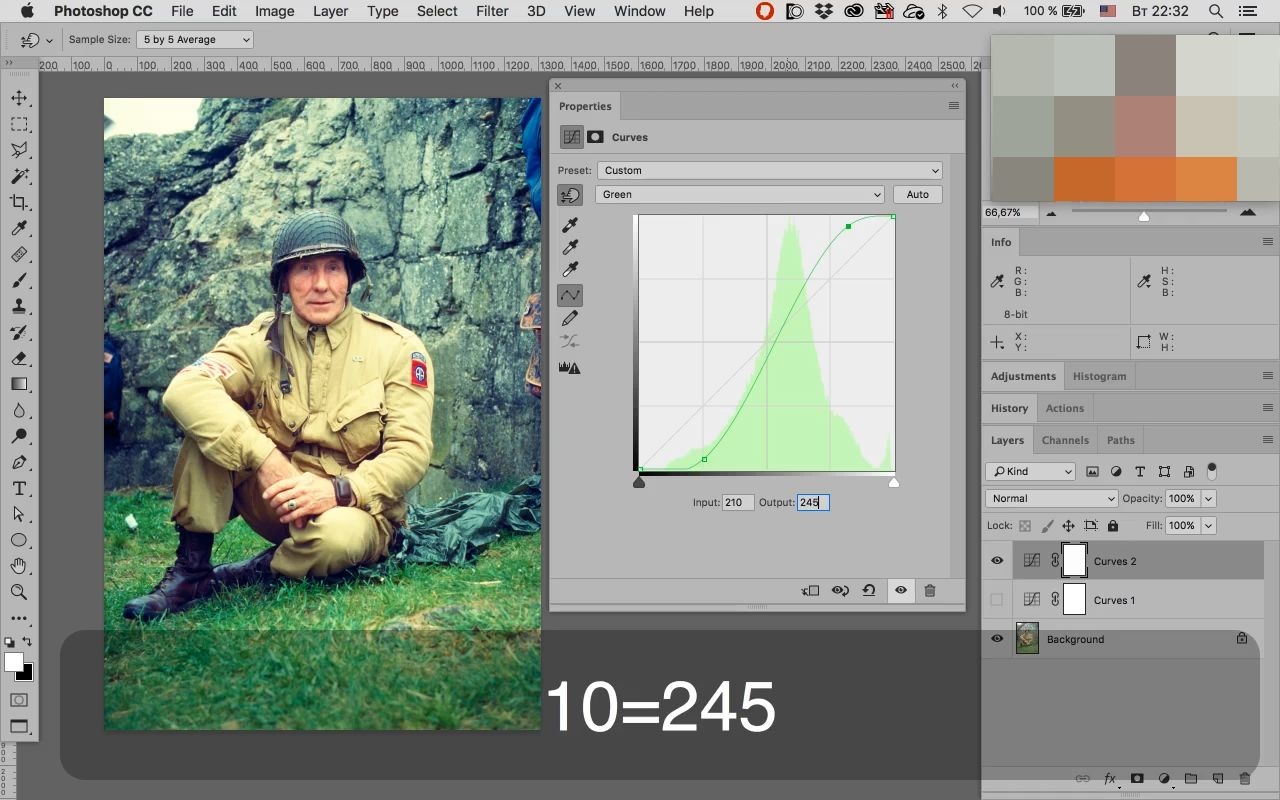Open the Layers panel options menu
Screen dimensions: 1280x800
[1268, 440]
